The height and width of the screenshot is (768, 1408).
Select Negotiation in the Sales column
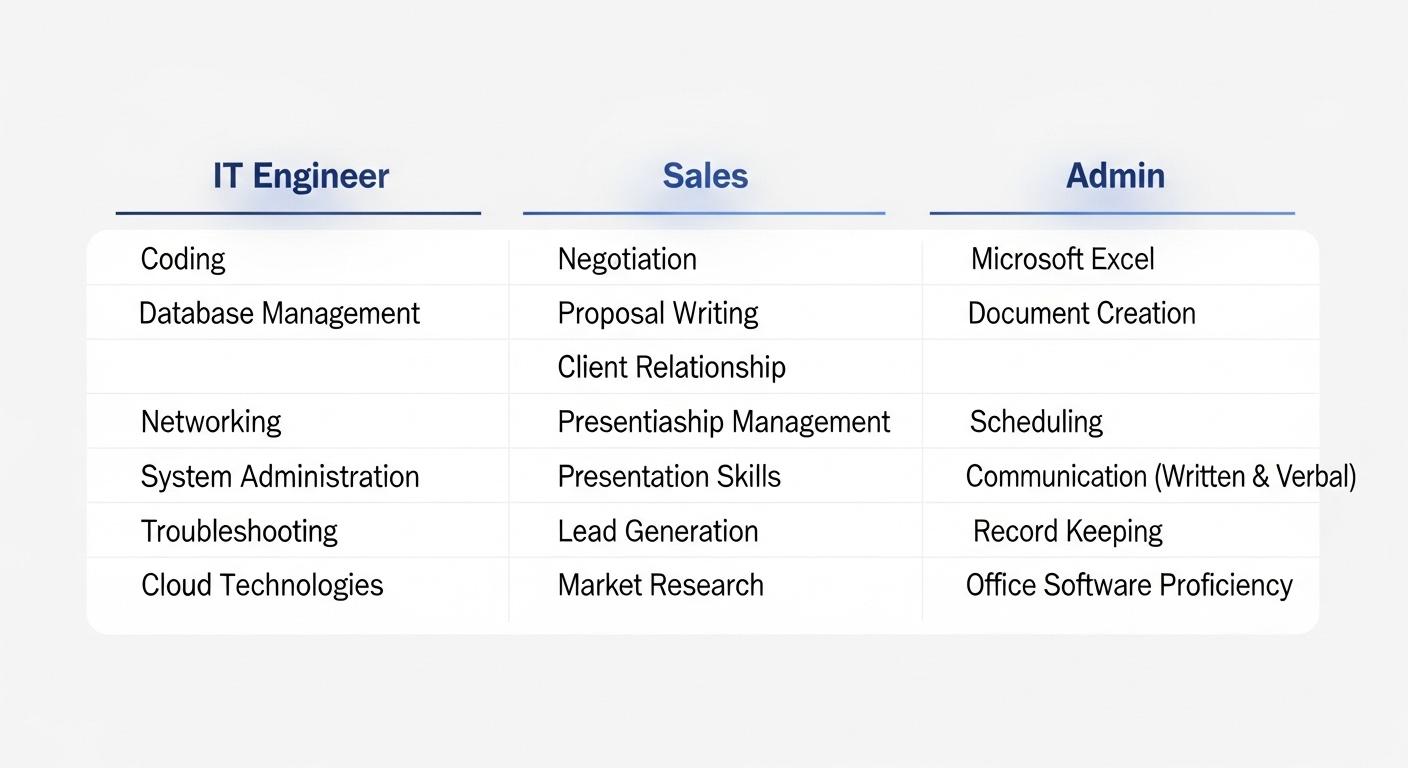coord(627,259)
